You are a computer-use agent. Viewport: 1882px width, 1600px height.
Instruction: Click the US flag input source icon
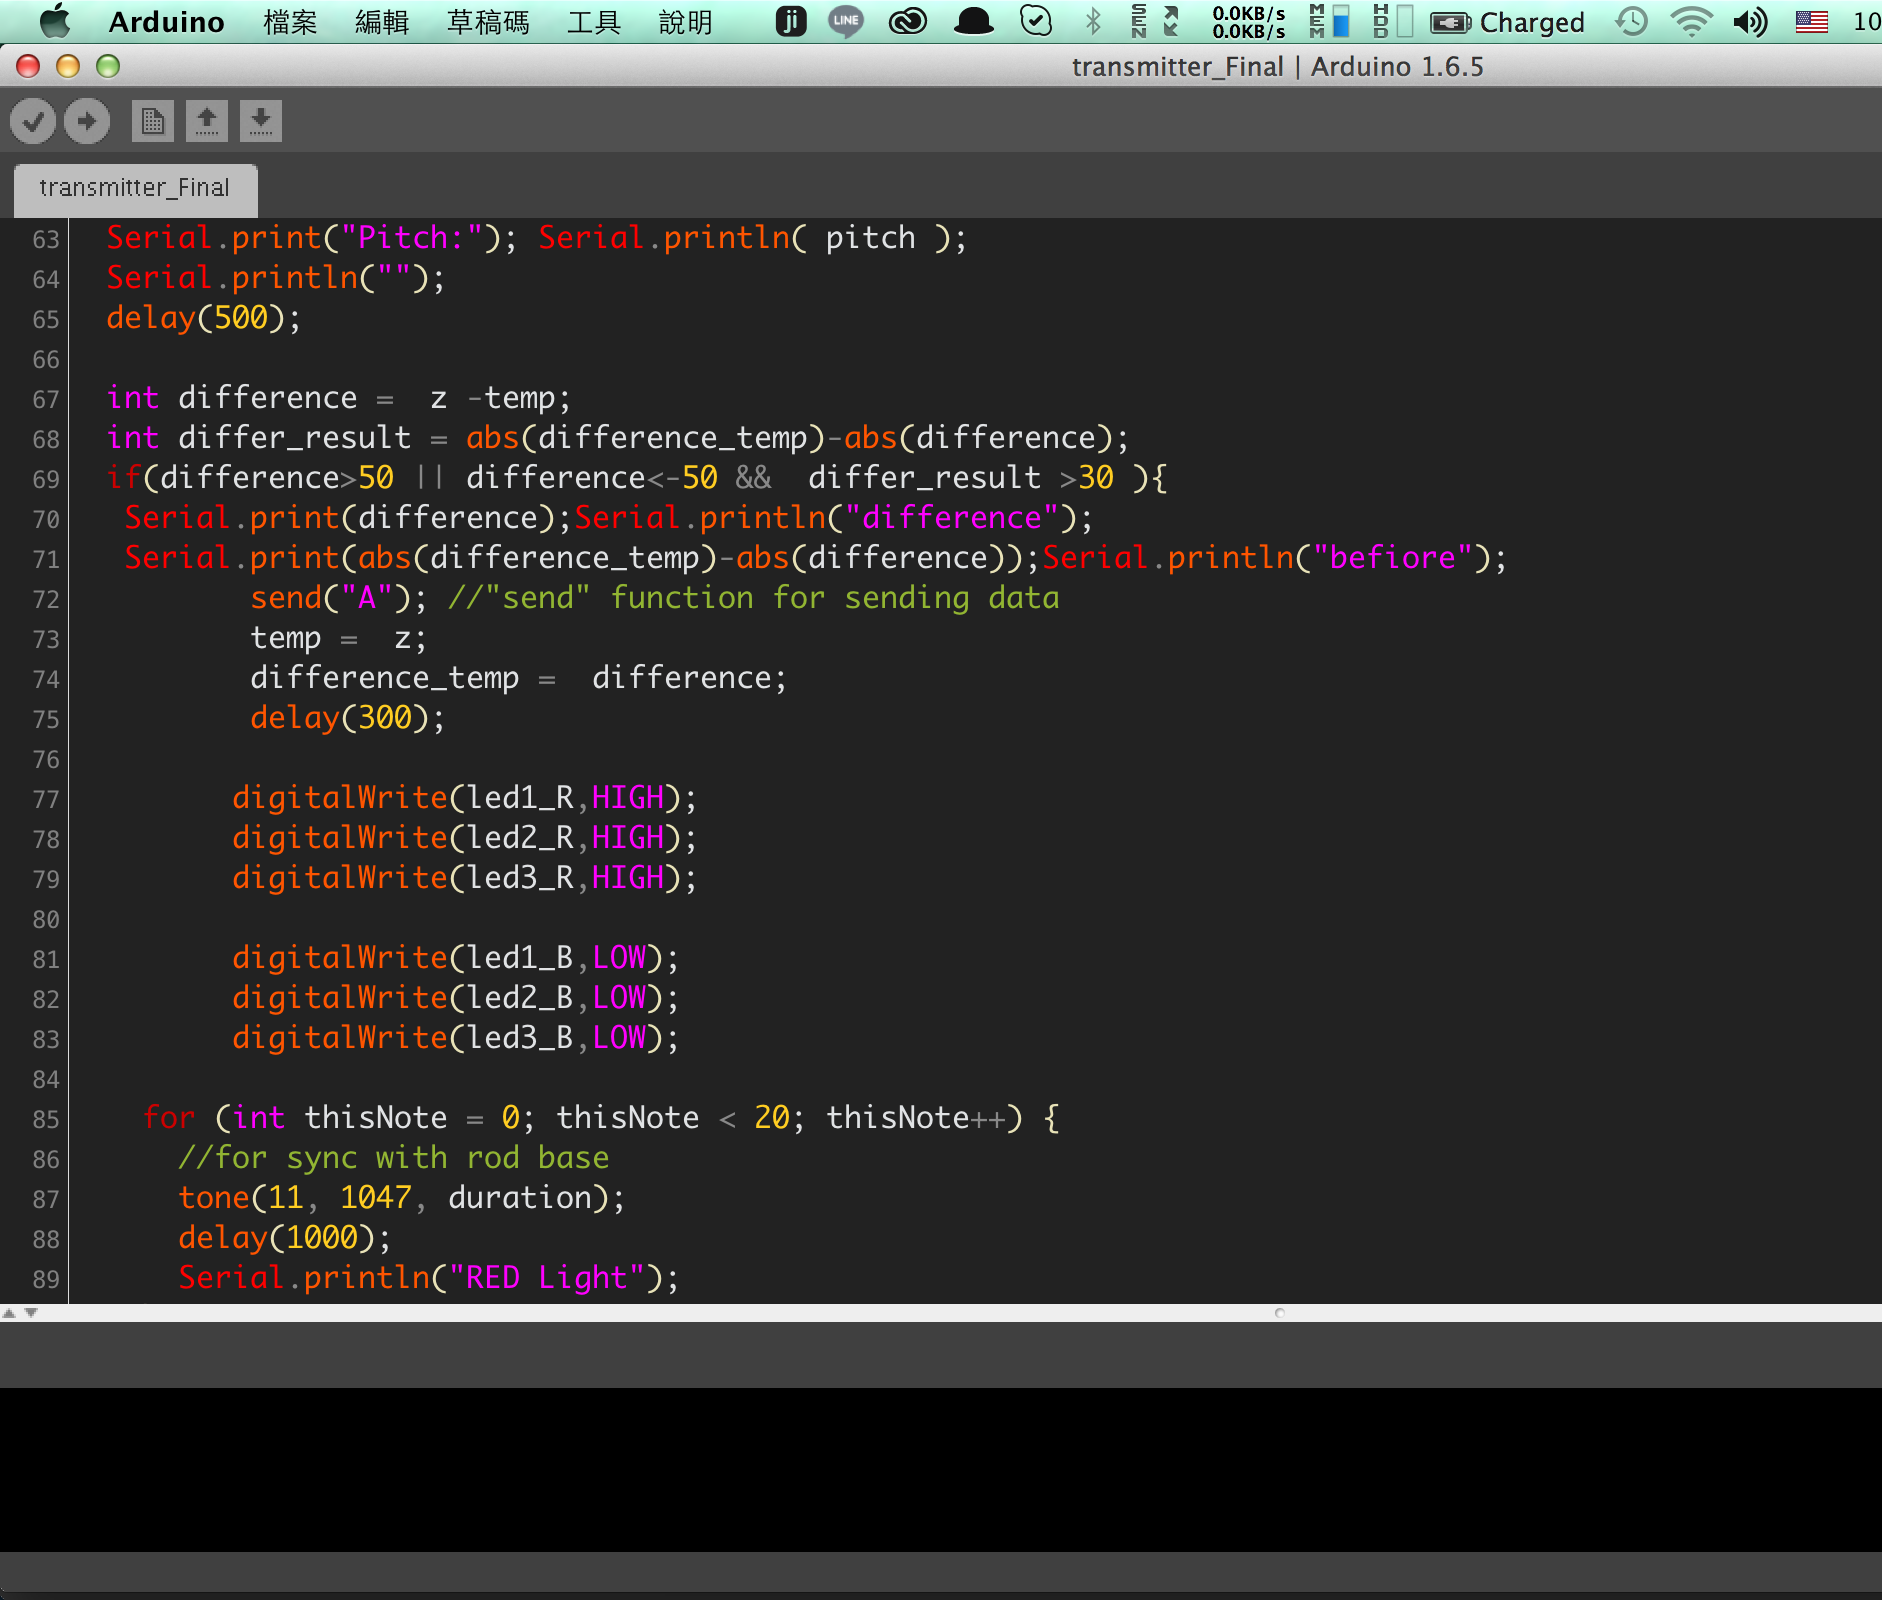1811,21
